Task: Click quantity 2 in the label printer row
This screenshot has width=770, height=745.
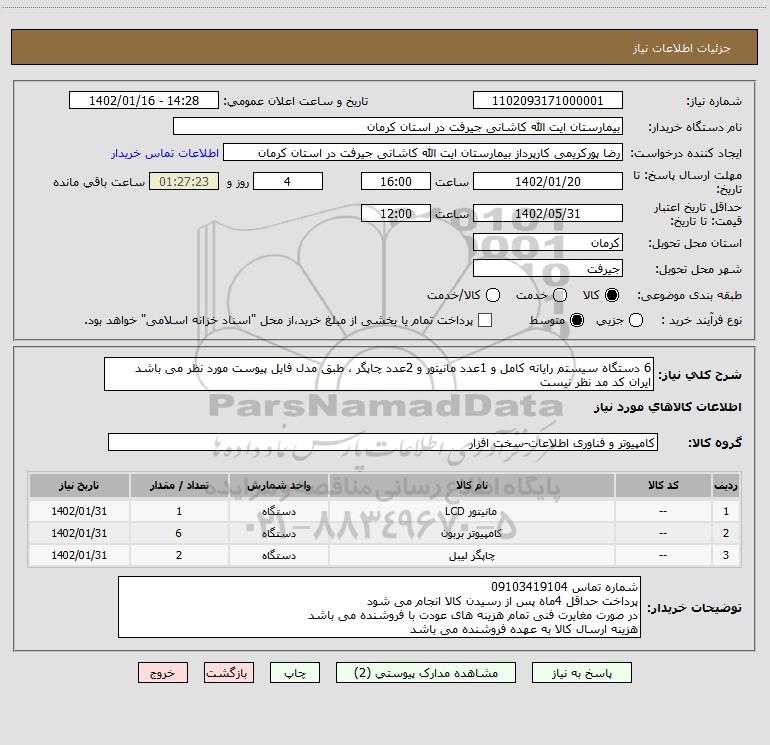Action: point(179,555)
